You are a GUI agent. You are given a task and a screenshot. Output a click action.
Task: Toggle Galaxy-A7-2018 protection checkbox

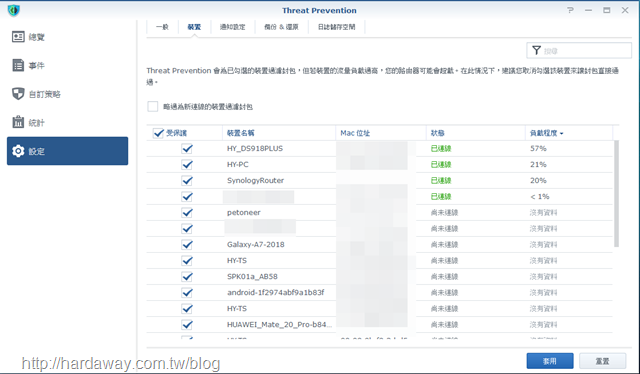point(187,245)
